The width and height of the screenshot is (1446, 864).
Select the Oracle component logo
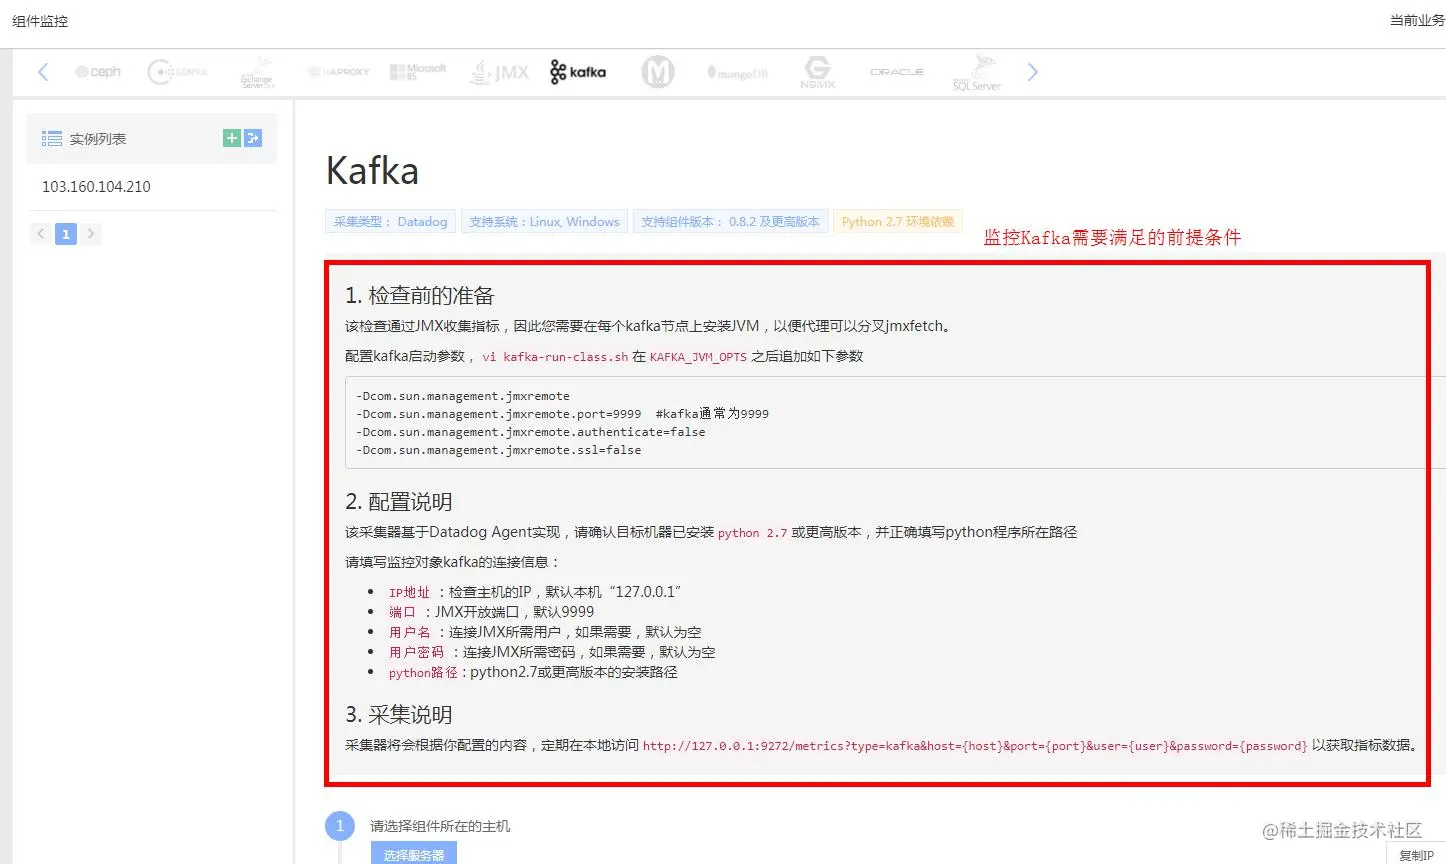click(x=897, y=72)
